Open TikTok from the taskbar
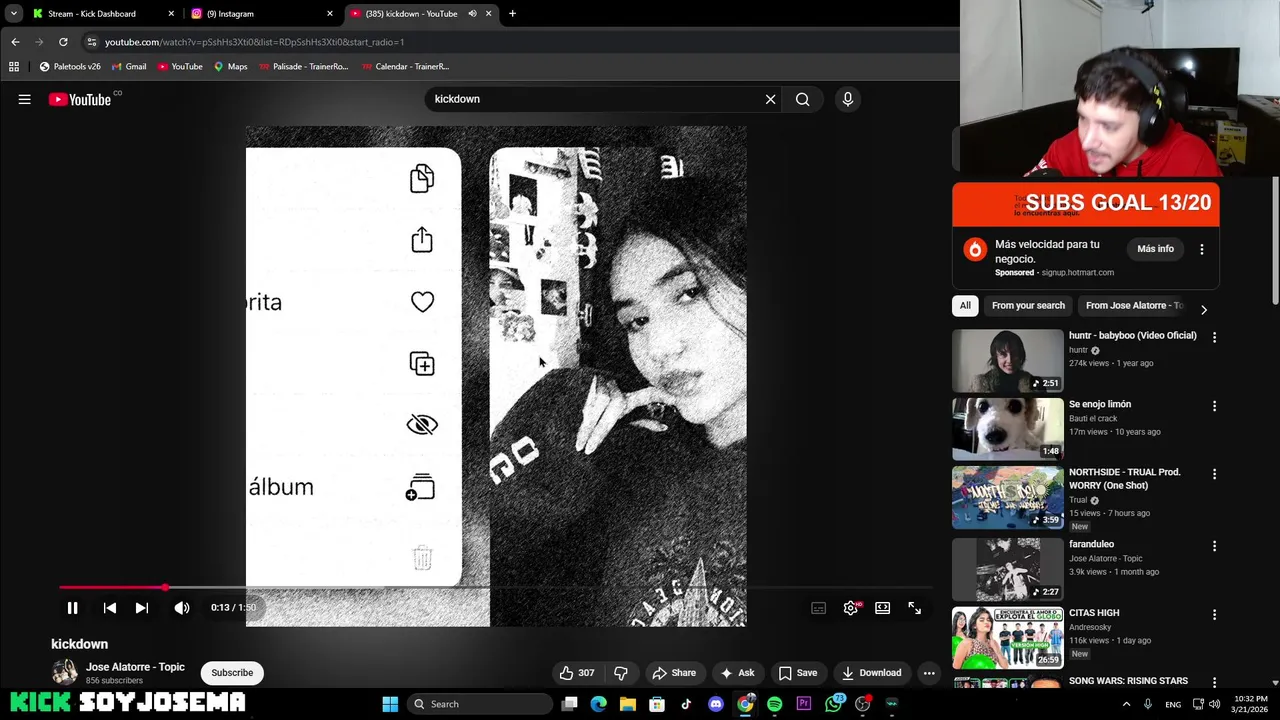The height and width of the screenshot is (720, 1280). 686,704
